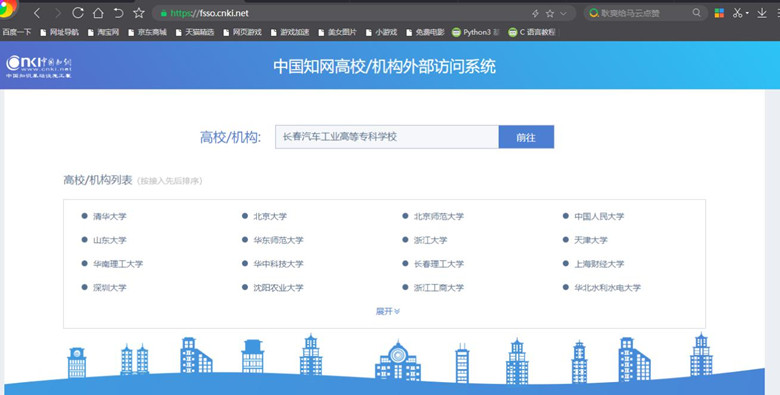
Task: Click the magnifier icon in the search box
Action: 696,13
